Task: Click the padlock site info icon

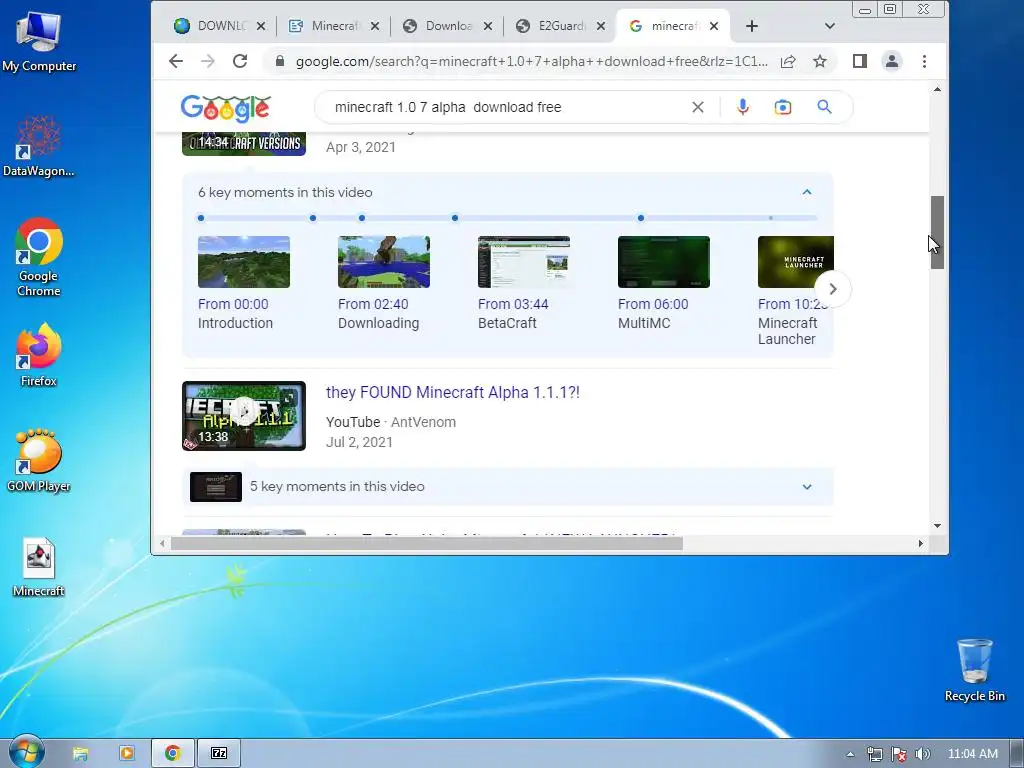Action: [280, 61]
